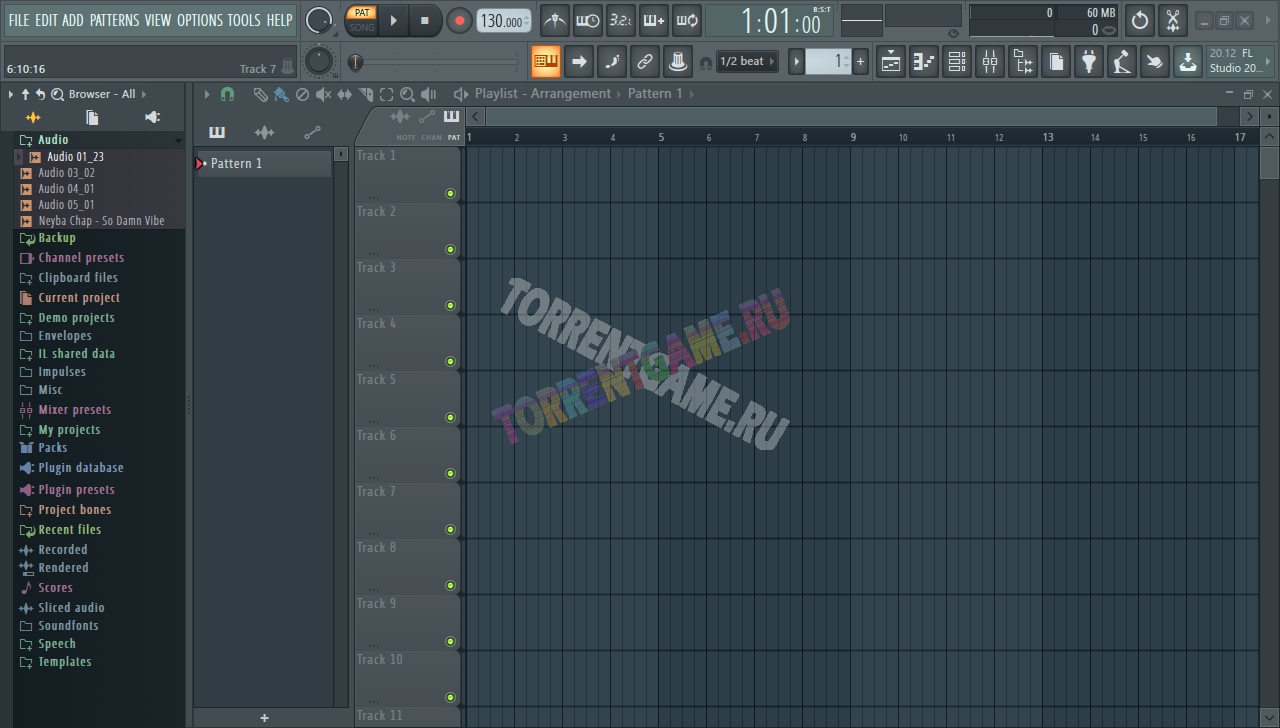Viewport: 1280px width, 728px height.
Task: Select the Delete tool in playlist
Action: click(x=302, y=94)
